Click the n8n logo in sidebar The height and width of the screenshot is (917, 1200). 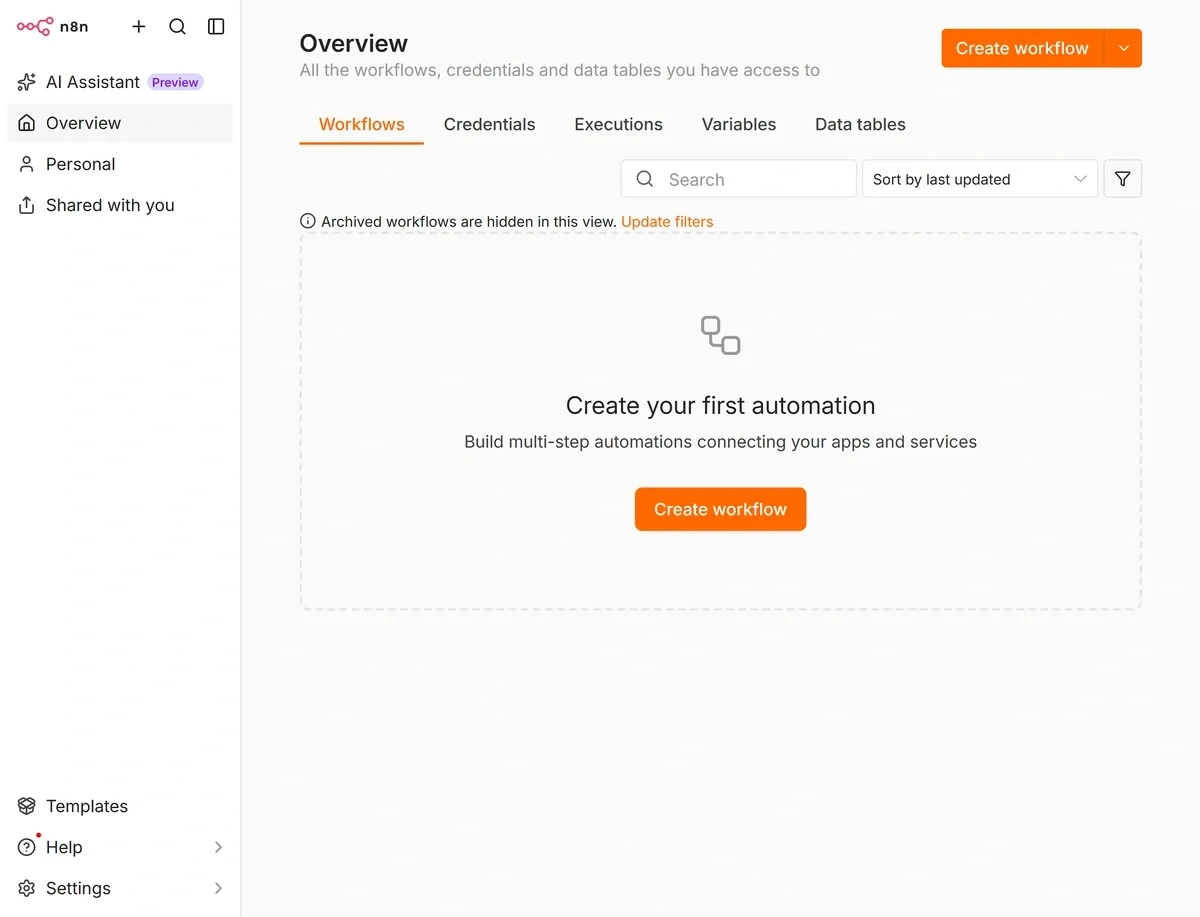pos(53,27)
